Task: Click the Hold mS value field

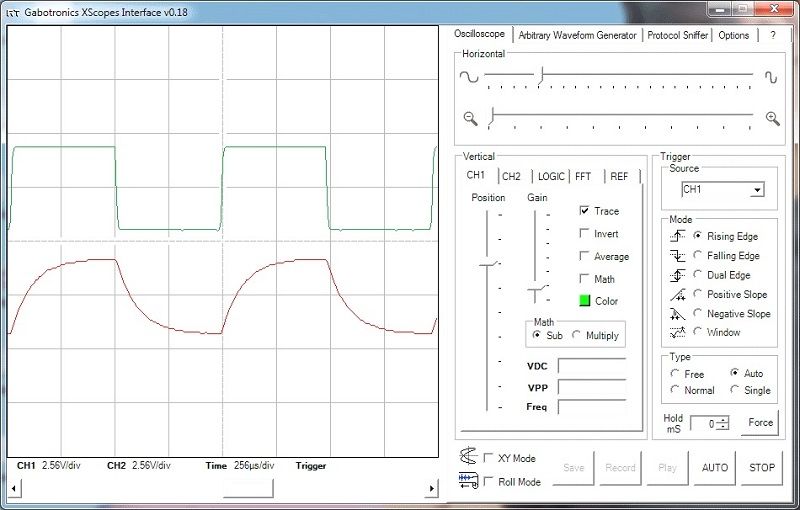Action: (x=705, y=423)
